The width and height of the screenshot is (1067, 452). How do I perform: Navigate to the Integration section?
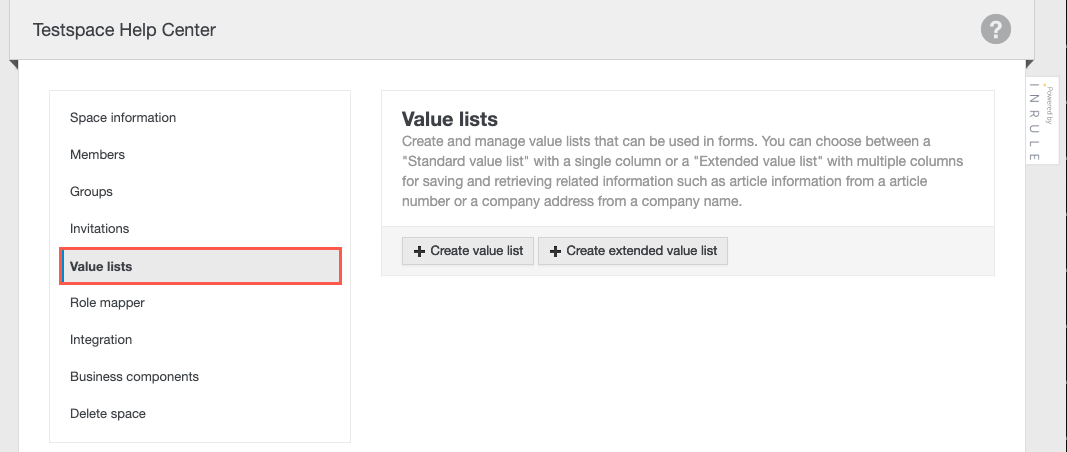pyautogui.click(x=101, y=340)
